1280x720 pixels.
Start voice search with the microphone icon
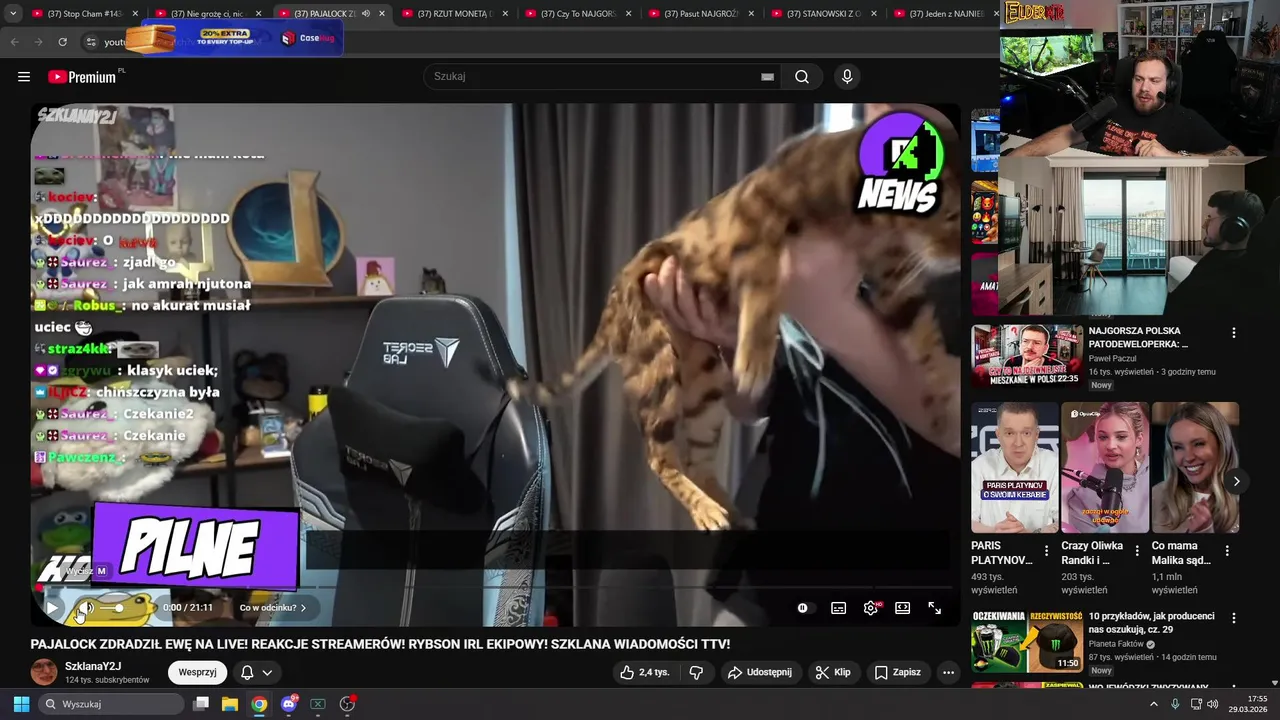[x=847, y=77]
